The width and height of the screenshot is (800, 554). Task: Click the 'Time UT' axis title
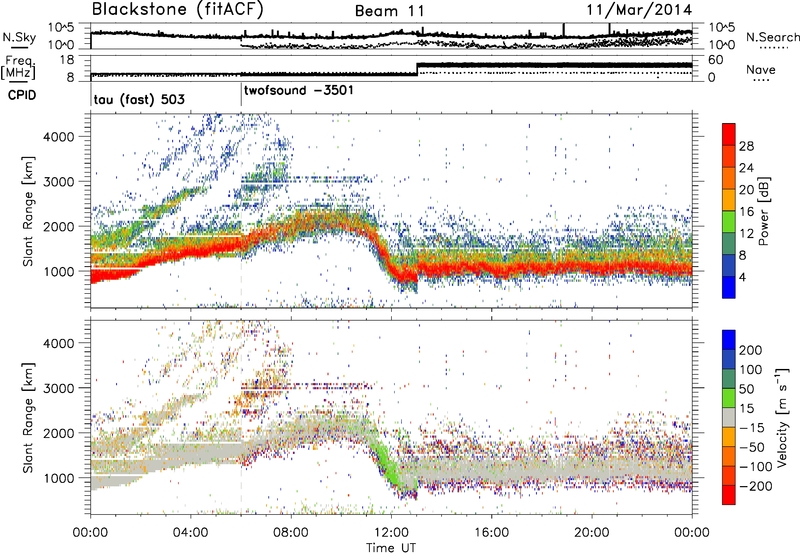(x=391, y=547)
